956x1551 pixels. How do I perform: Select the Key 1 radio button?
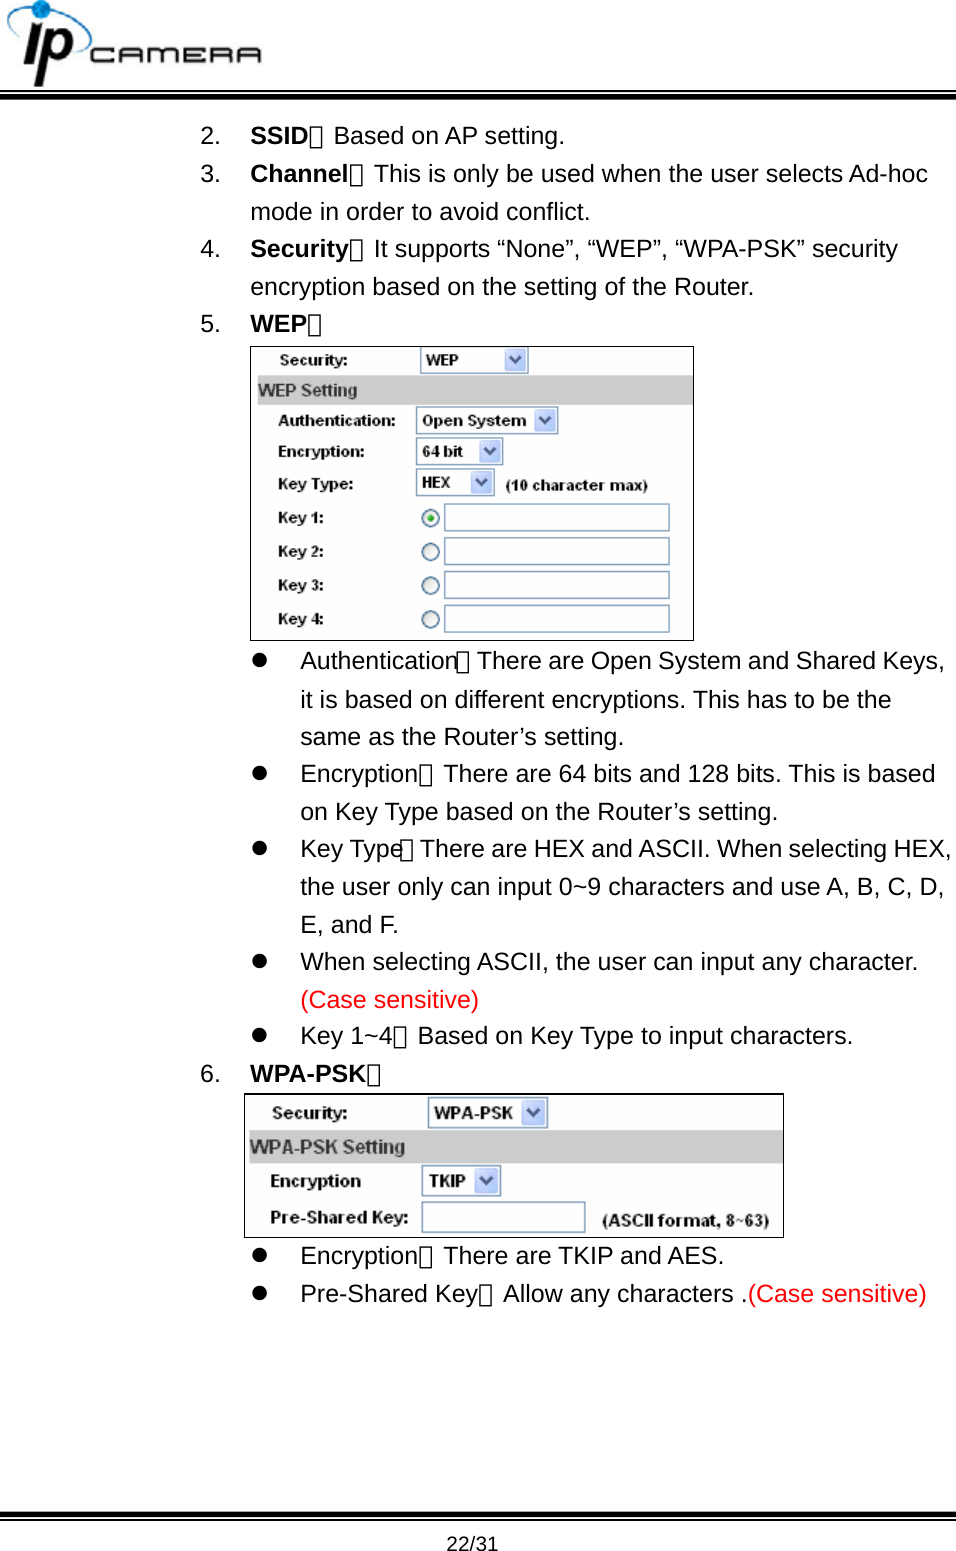(430, 518)
